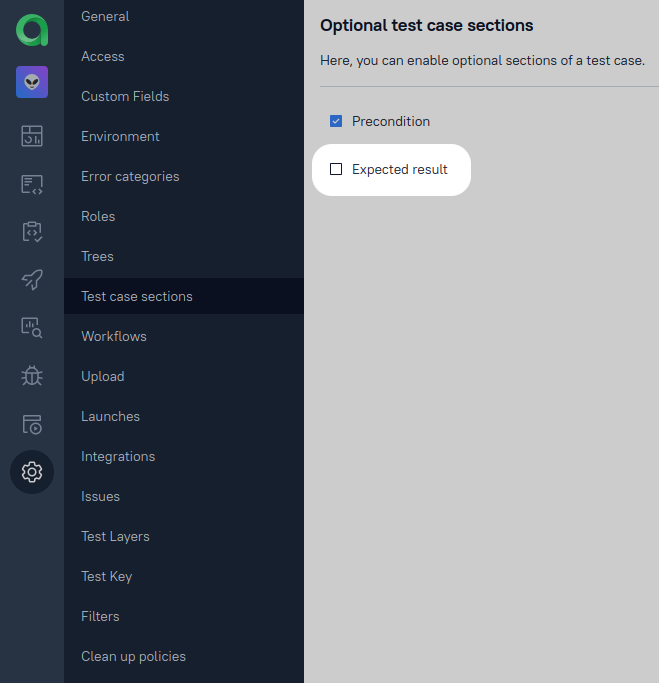Enable the Expected result checkbox
The width and height of the screenshot is (659, 683).
[336, 169]
